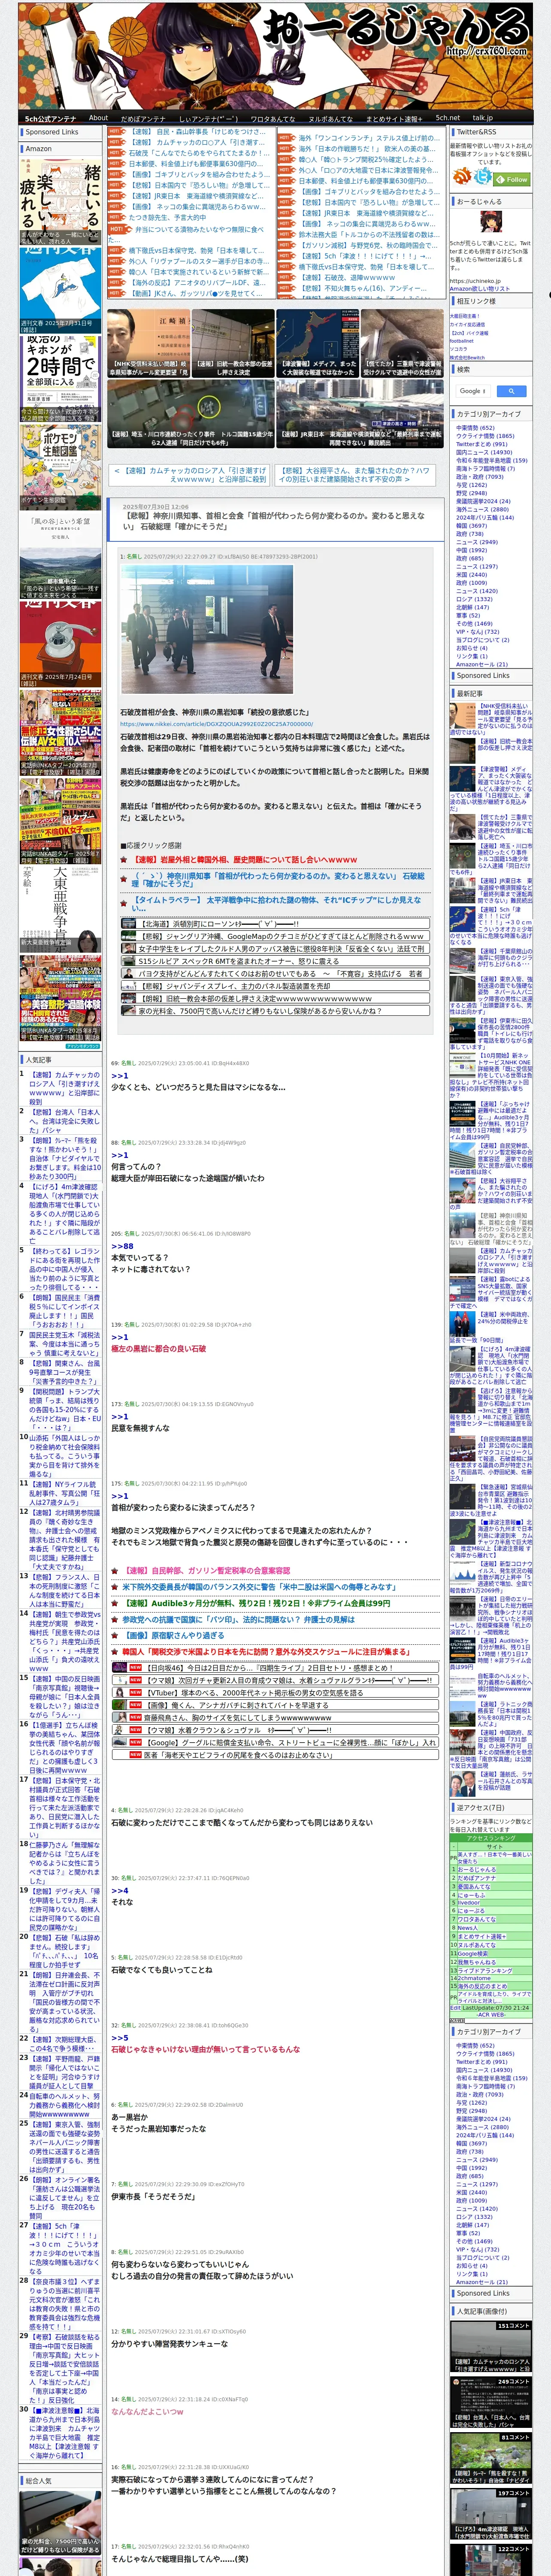Screen dimensions: 551x2576
Task: Open the ワロタあんてな nav tab
Action: tap(272, 118)
